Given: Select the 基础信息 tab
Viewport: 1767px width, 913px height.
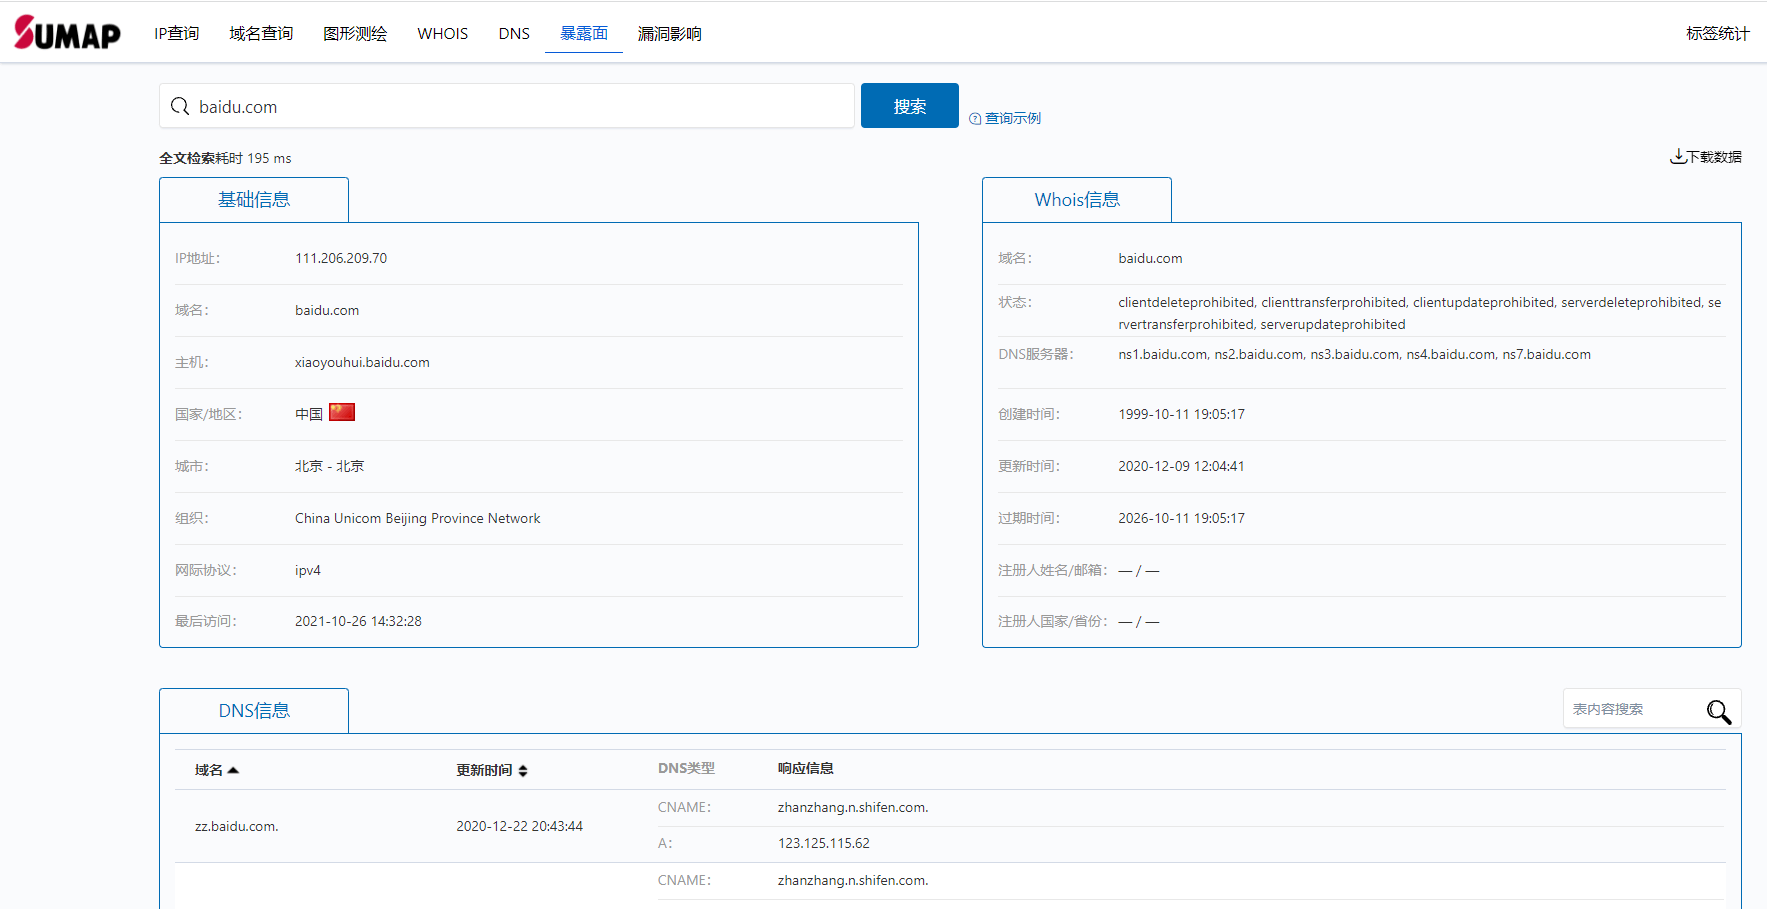Looking at the screenshot, I should point(254,200).
